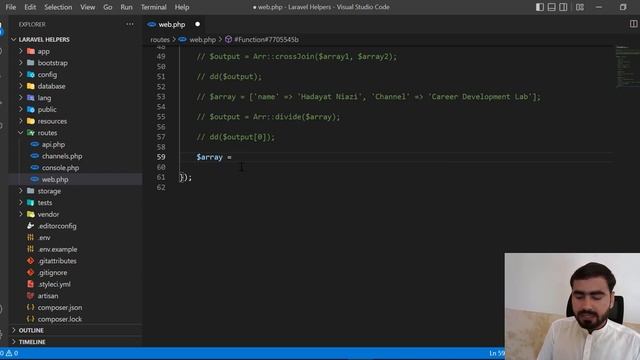Open the Terminal menu
Screen dimensions: 640x360
pyautogui.click(x=153, y=7)
